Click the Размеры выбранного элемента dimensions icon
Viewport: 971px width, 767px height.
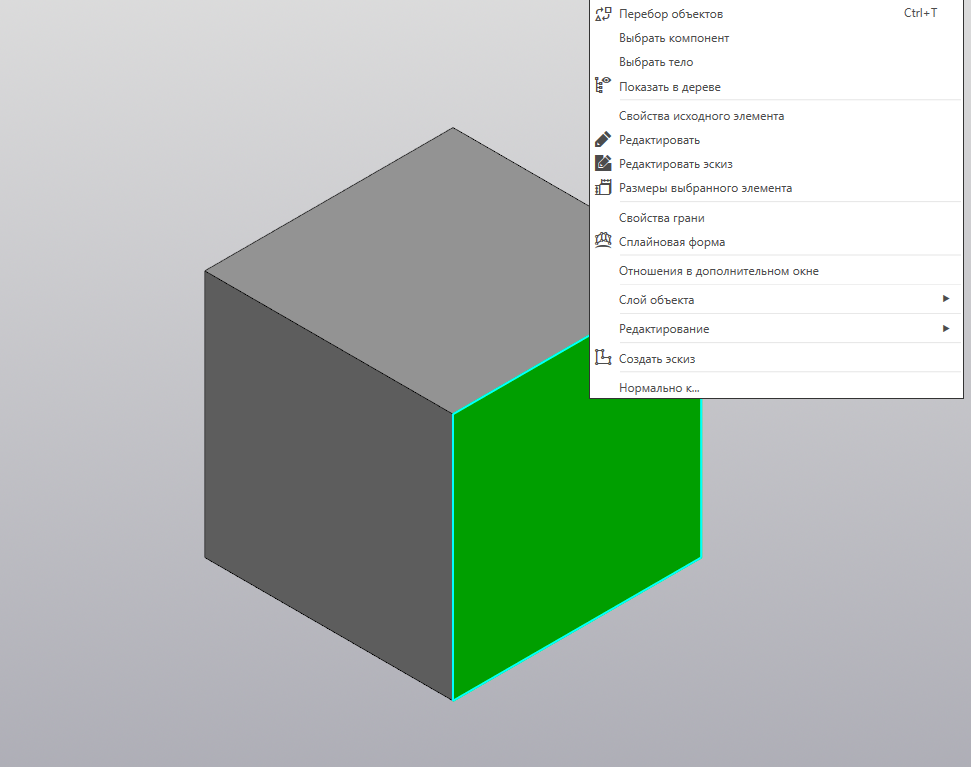pyautogui.click(x=603, y=187)
